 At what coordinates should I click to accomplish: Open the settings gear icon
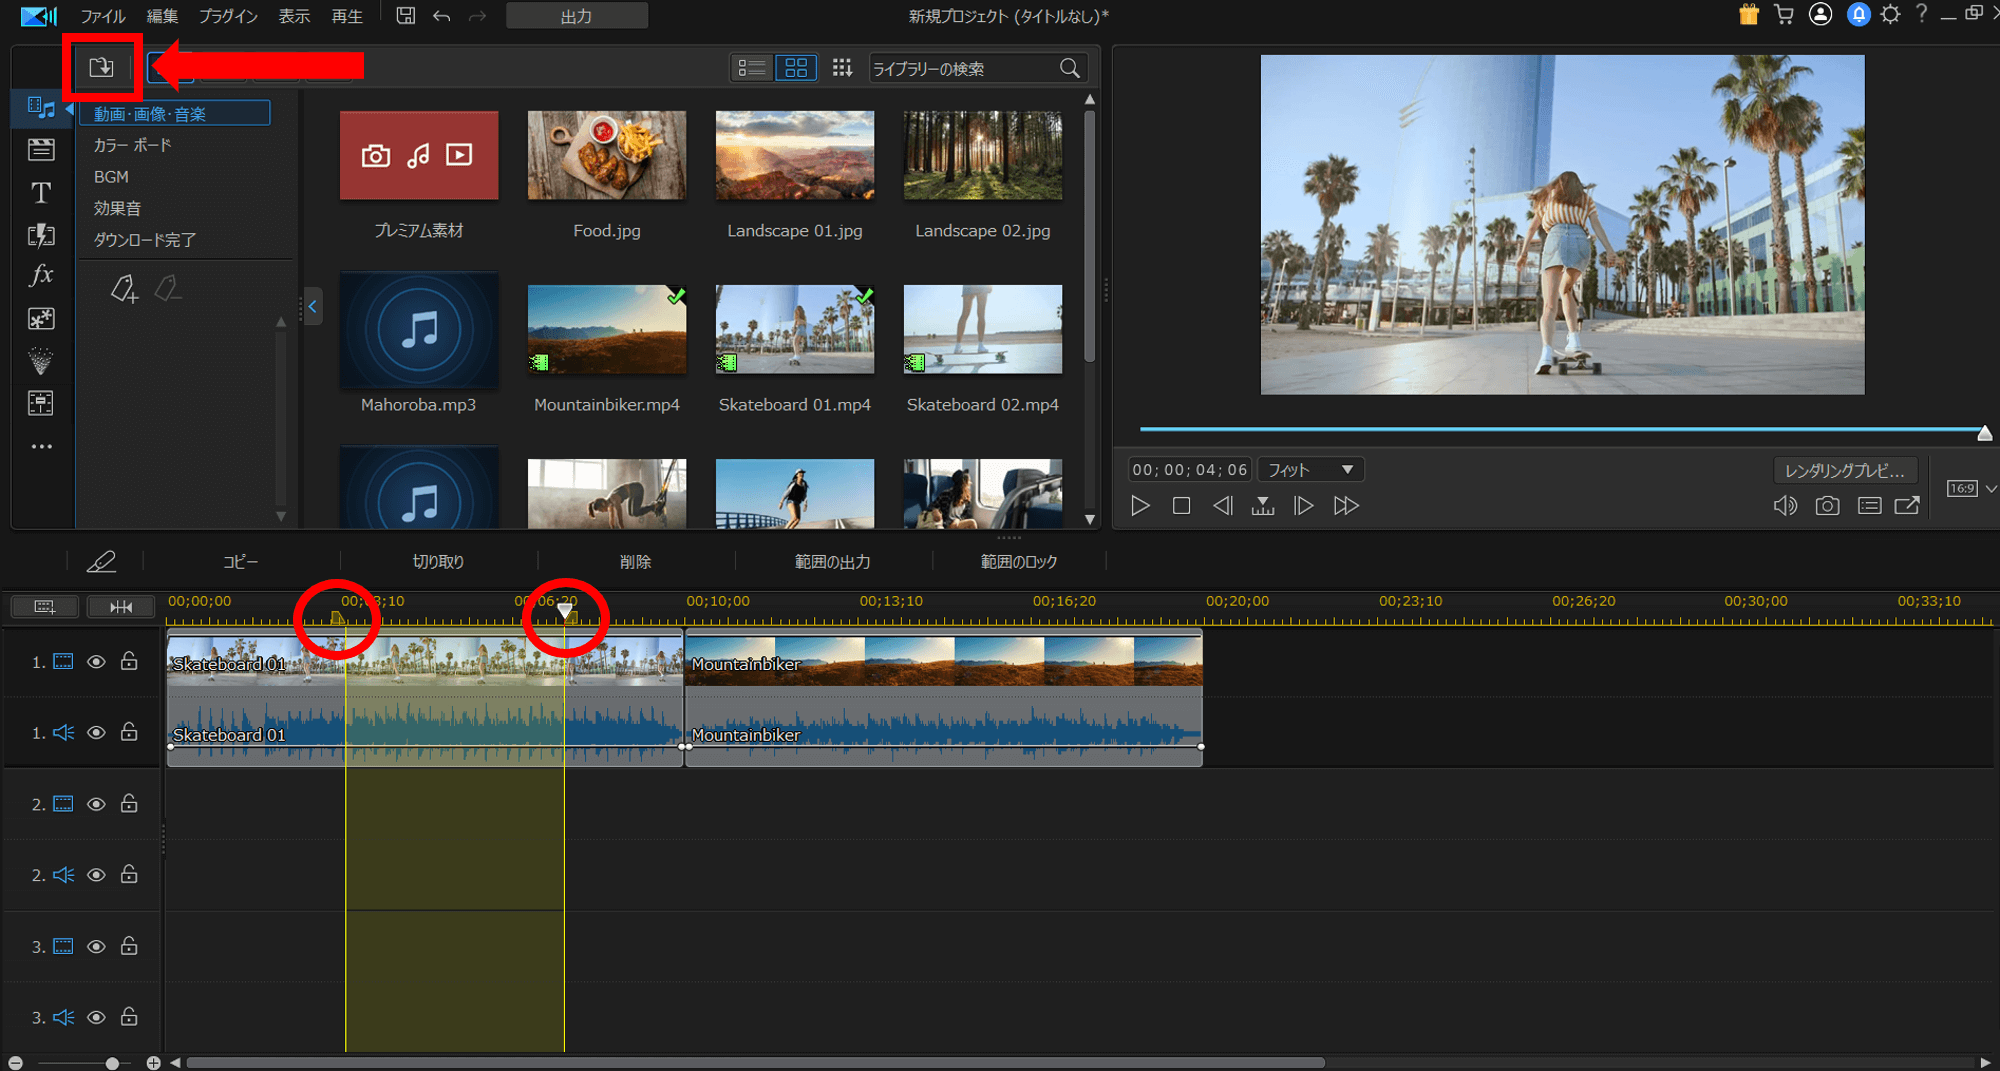(1890, 15)
